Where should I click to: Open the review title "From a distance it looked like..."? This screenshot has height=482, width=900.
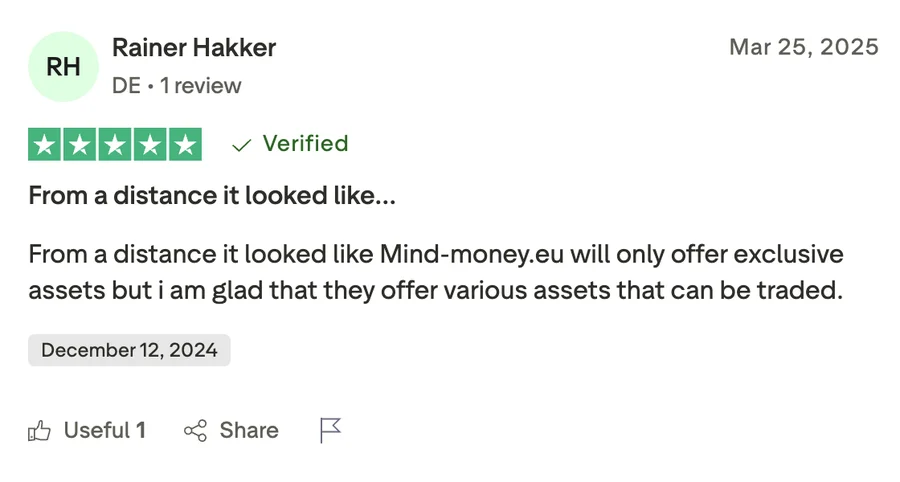coord(212,196)
